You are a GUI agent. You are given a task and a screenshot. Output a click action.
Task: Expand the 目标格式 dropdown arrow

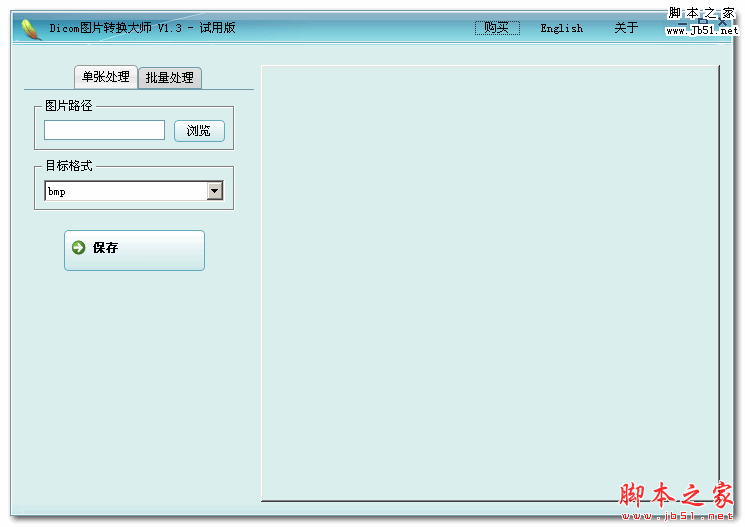(215, 191)
